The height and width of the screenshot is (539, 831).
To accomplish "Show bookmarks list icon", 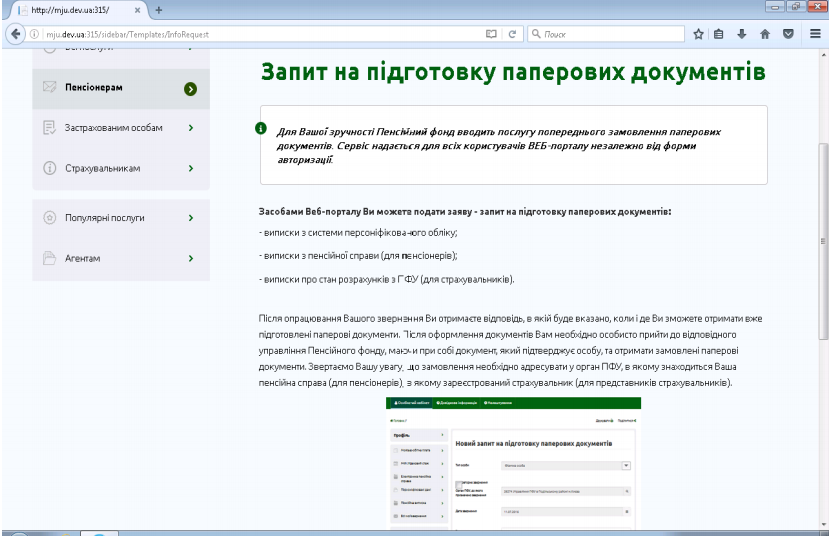I will coord(719,34).
